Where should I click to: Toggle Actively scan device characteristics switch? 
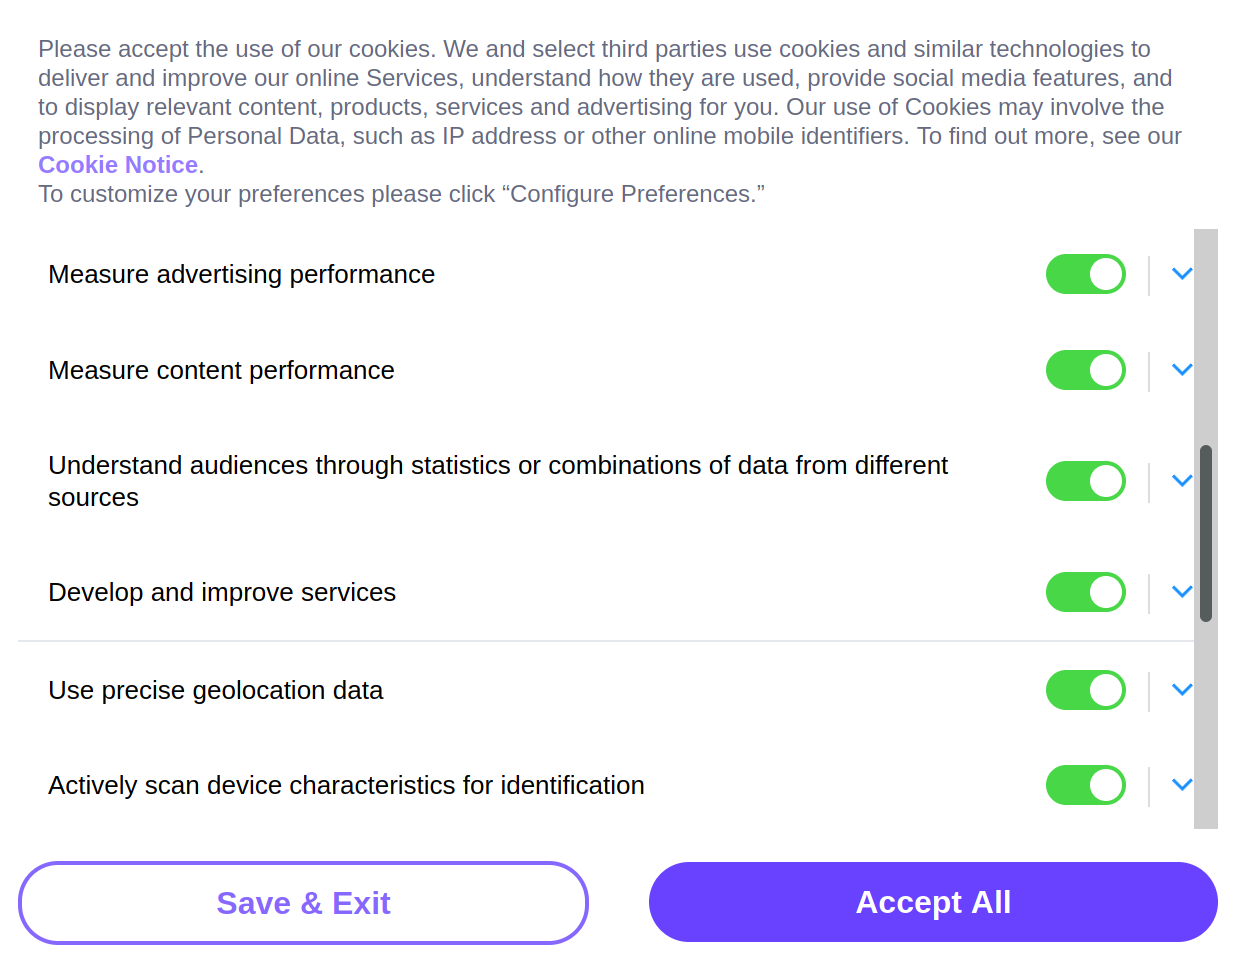click(1085, 785)
